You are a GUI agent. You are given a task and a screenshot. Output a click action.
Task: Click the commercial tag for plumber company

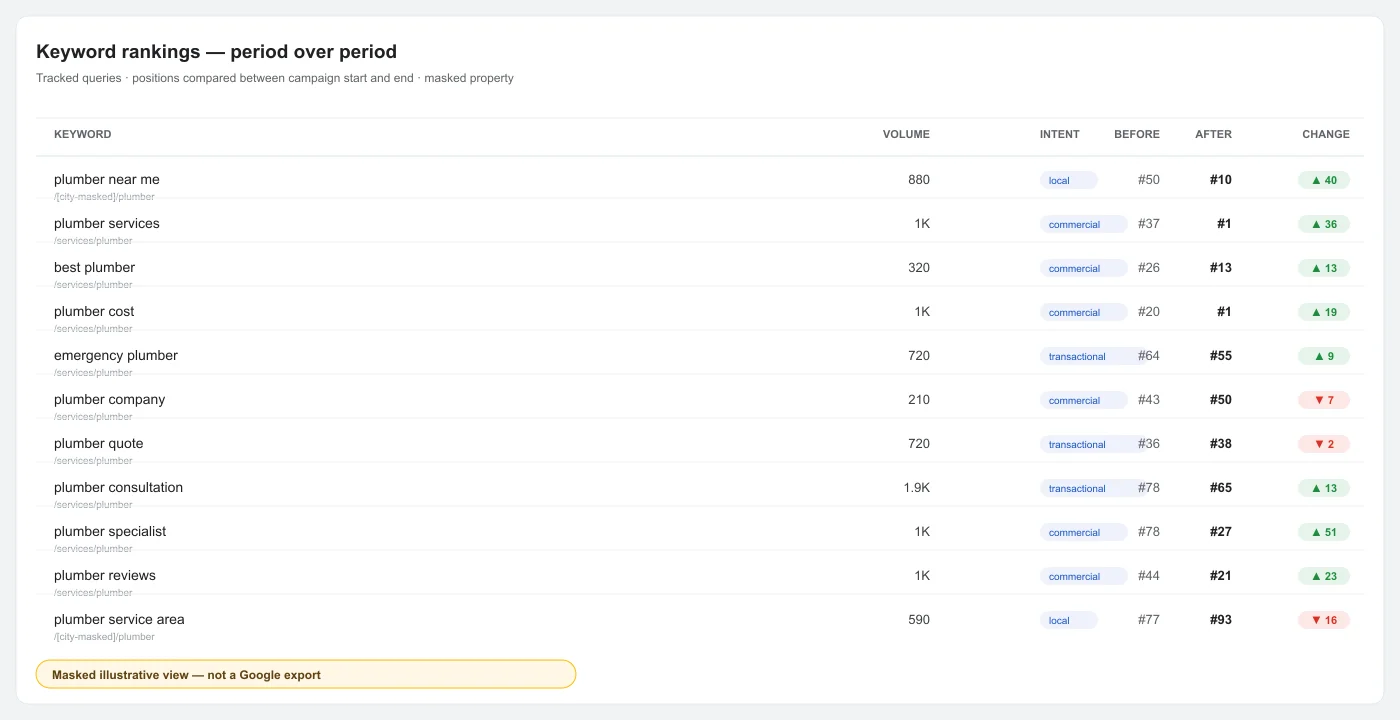(1084, 400)
